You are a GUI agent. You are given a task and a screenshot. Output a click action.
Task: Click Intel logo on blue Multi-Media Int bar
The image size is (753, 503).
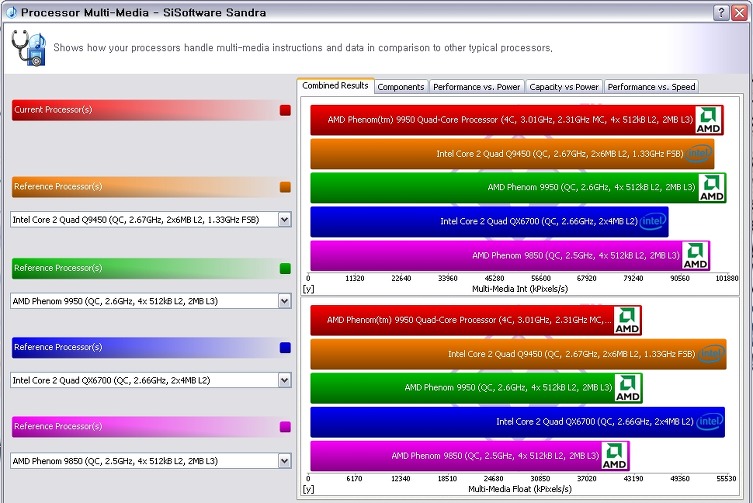click(653, 221)
